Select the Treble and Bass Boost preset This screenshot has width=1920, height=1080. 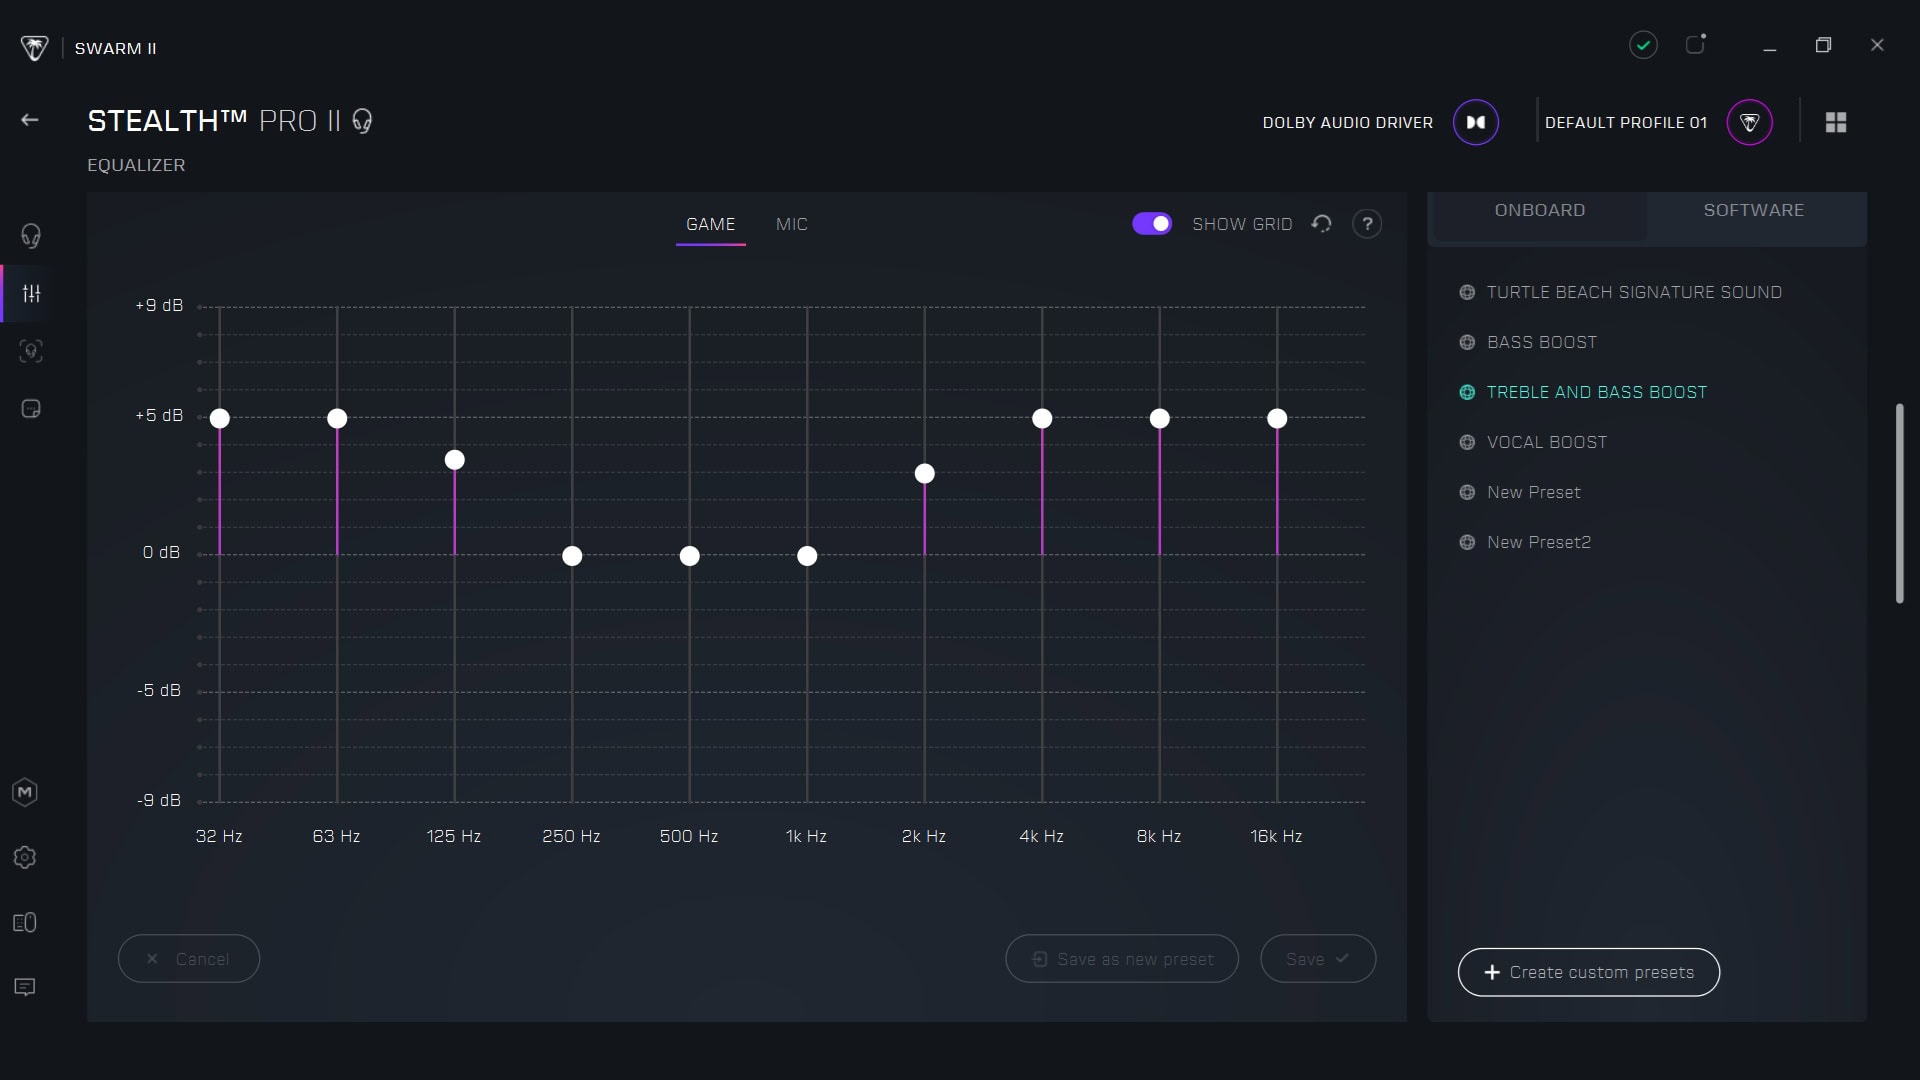(1597, 393)
